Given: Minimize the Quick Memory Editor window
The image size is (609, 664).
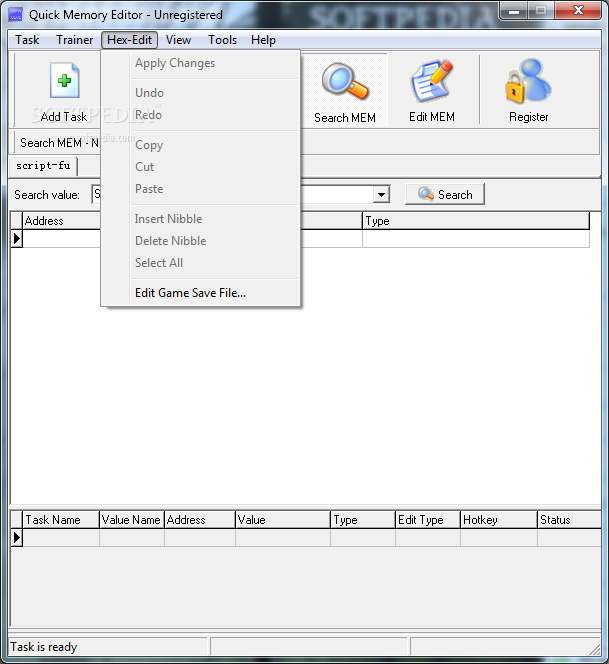Looking at the screenshot, I should tap(514, 11).
